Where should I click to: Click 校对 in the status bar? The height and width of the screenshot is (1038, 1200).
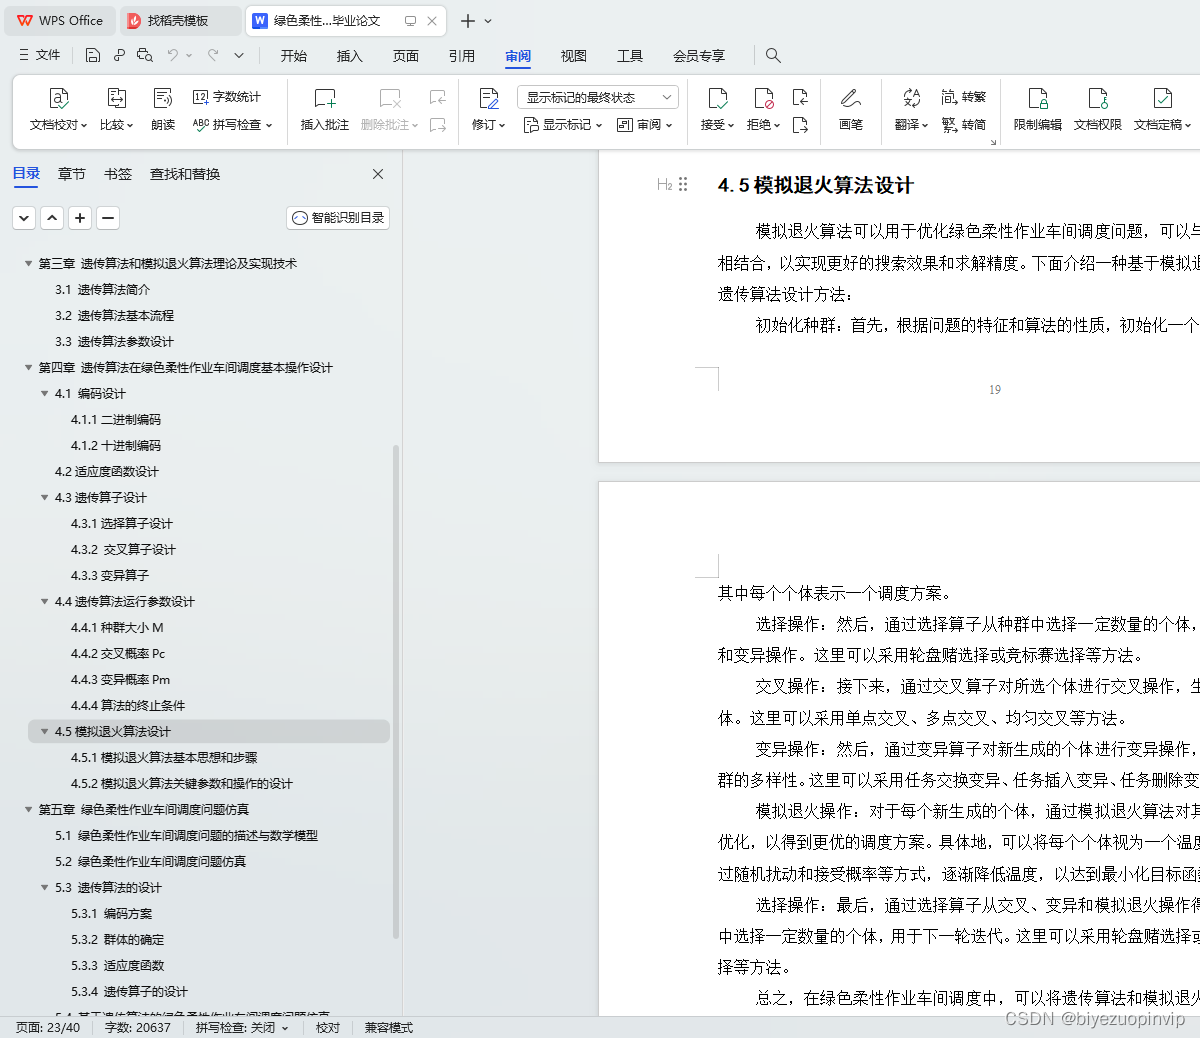tap(328, 1028)
